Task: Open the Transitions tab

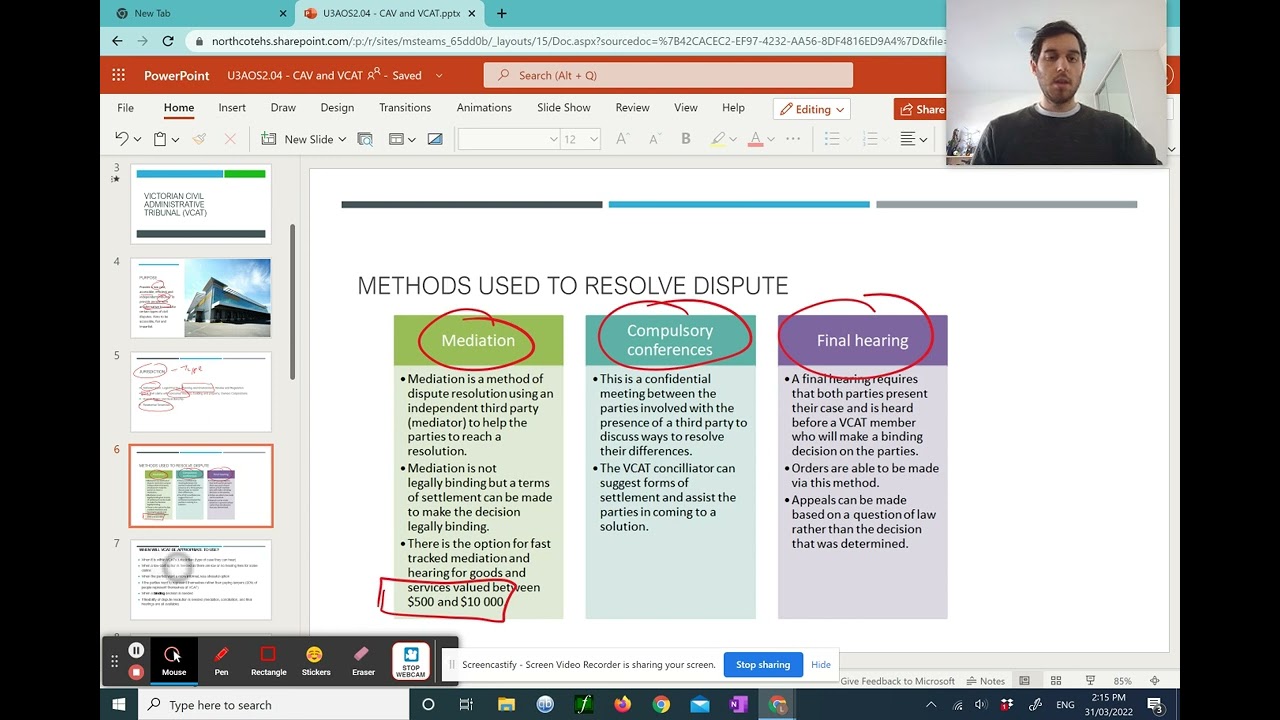Action: (x=405, y=108)
